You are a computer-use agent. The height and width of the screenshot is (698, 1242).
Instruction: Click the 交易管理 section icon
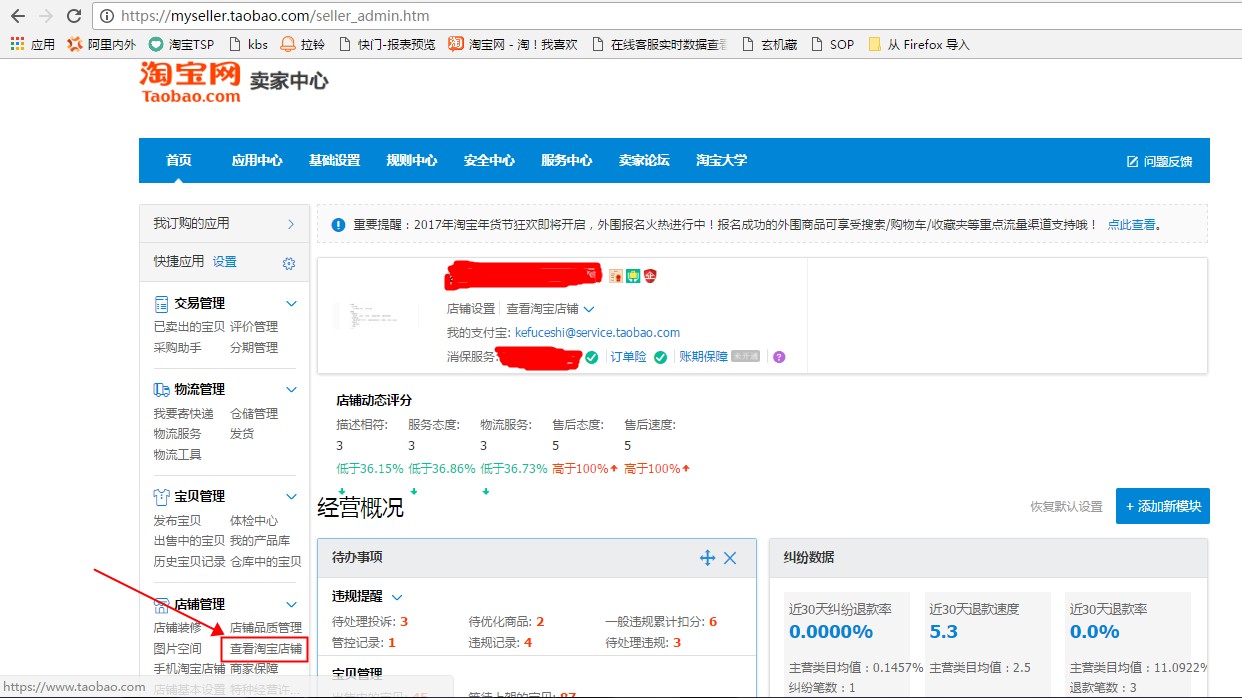point(161,303)
